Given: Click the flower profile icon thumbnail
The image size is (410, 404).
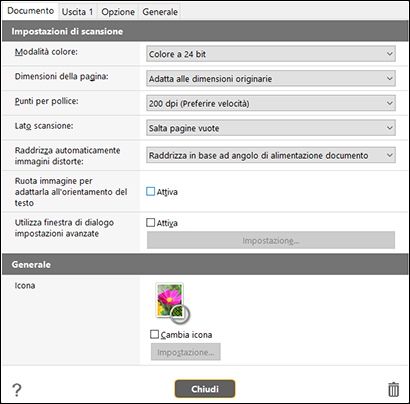Looking at the screenshot, I should pos(172,303).
